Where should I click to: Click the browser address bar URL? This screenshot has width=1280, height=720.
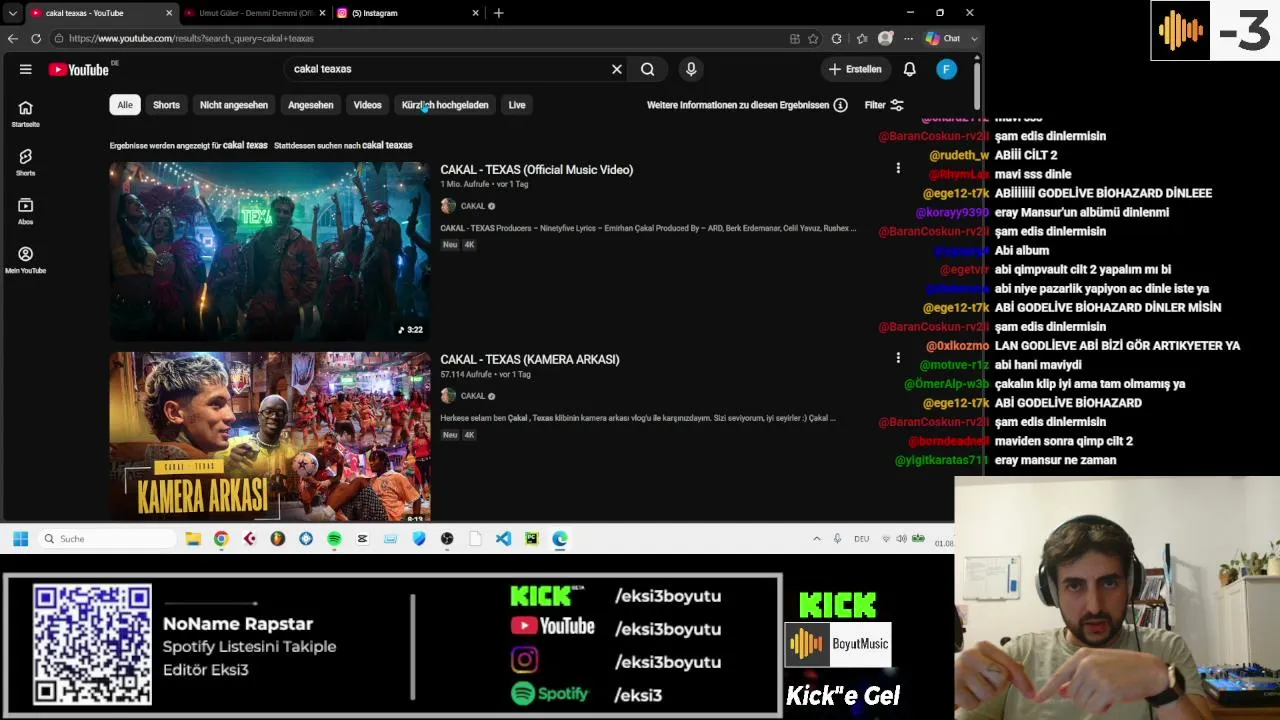[191, 38]
